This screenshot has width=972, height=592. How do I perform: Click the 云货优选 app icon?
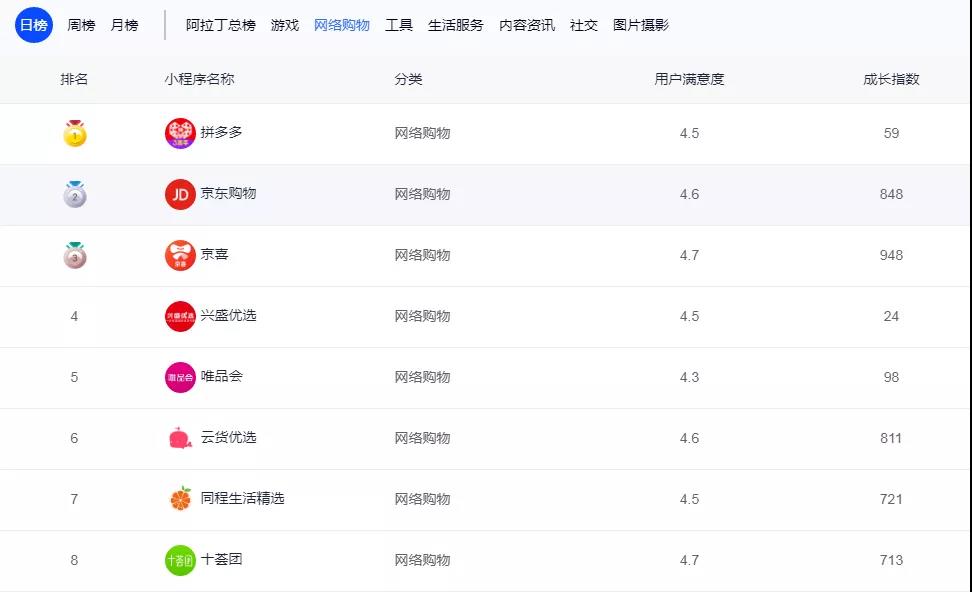[x=180, y=438]
